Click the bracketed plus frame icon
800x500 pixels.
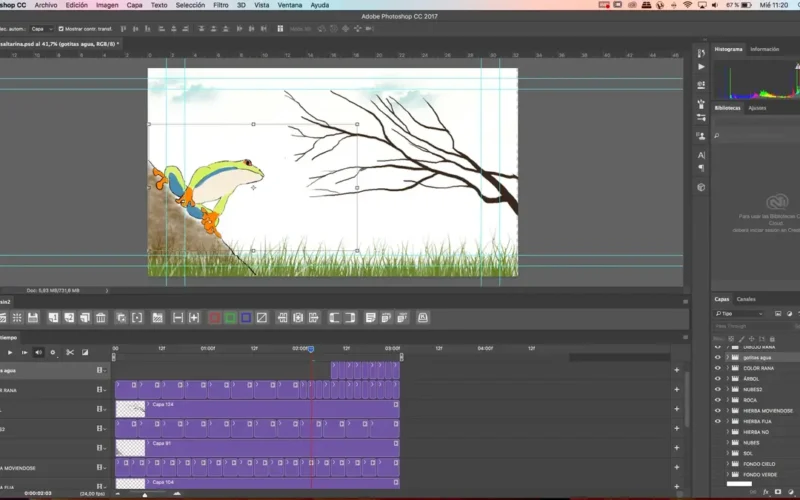point(194,318)
